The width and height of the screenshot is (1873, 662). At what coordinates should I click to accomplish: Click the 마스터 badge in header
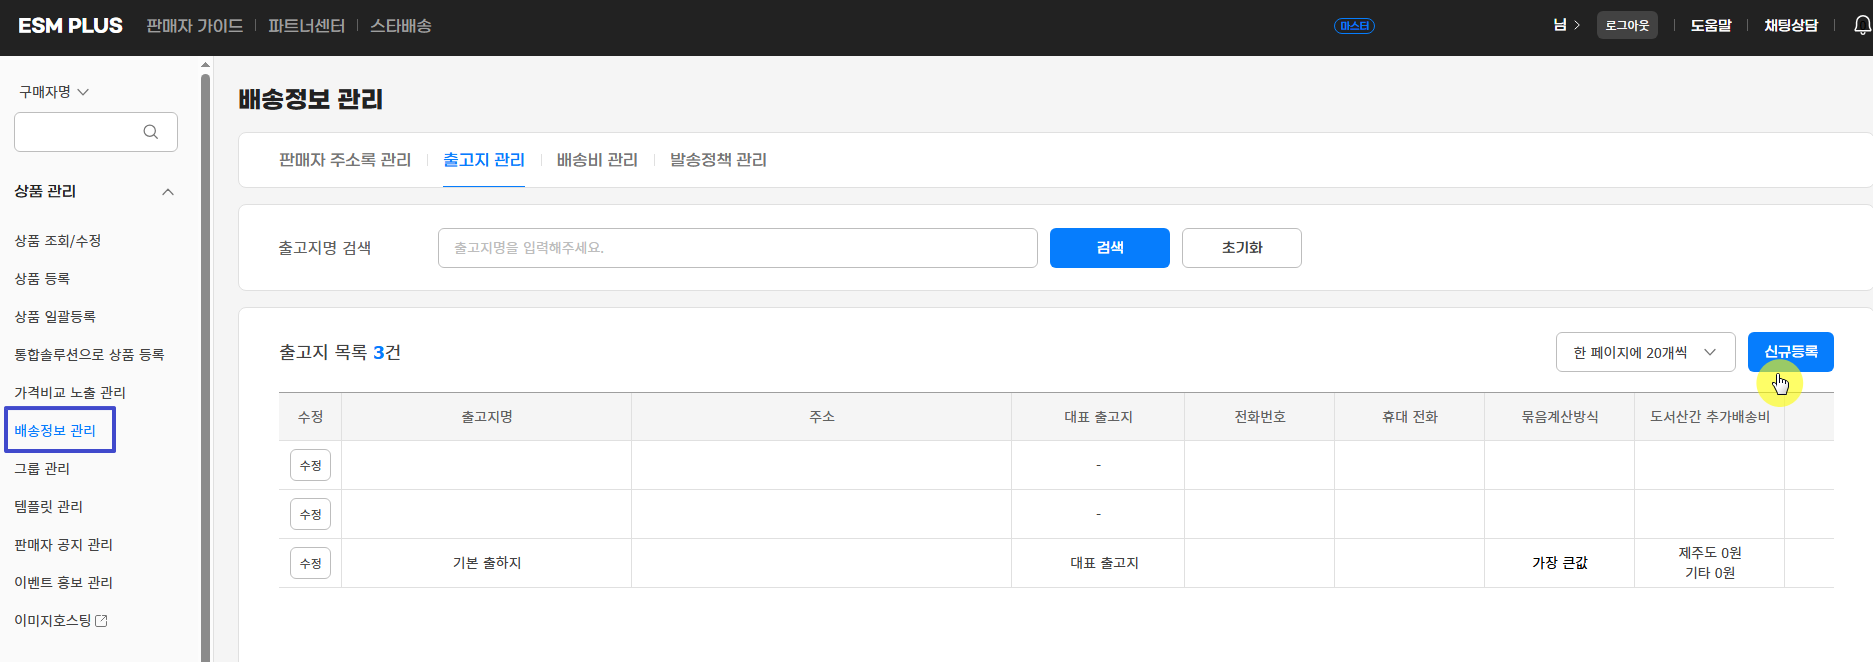[1354, 26]
